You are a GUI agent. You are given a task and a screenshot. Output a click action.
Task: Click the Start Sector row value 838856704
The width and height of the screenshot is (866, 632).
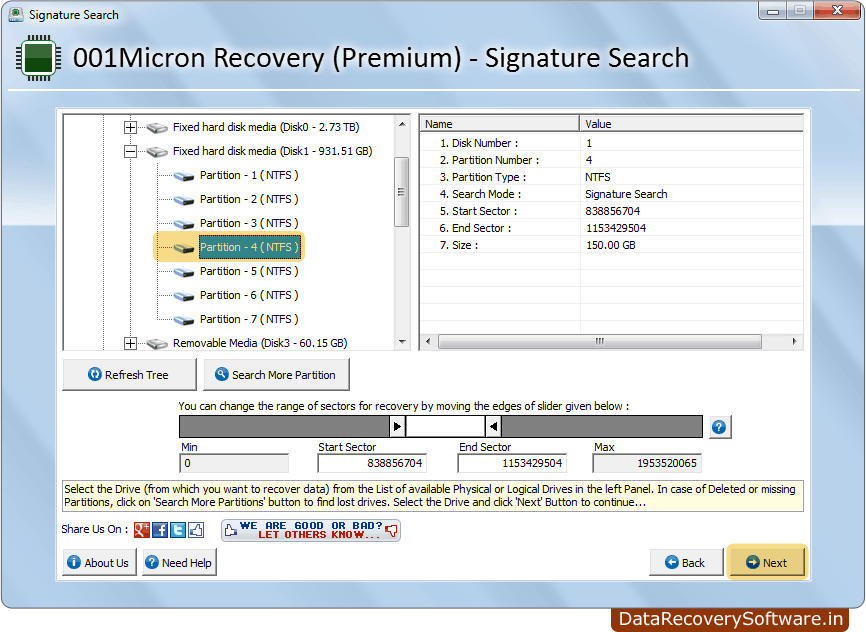tap(612, 211)
